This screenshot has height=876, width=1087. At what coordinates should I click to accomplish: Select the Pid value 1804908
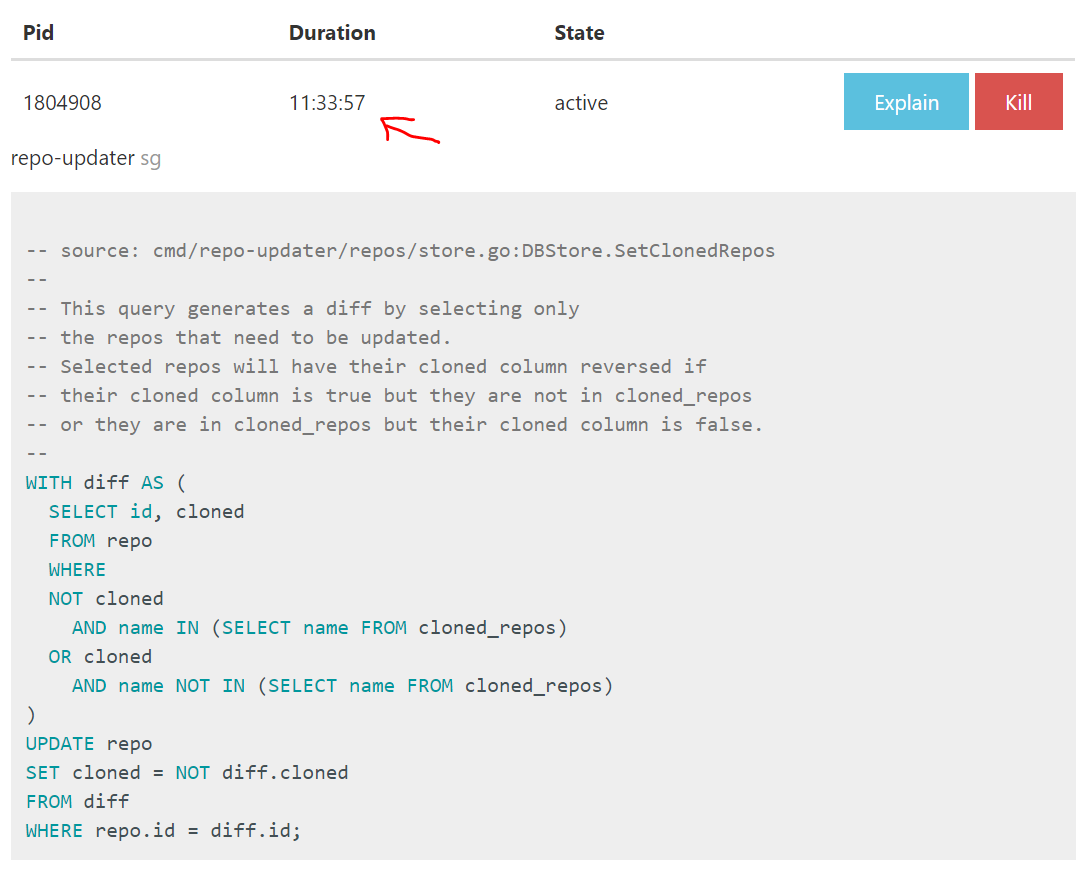point(62,103)
